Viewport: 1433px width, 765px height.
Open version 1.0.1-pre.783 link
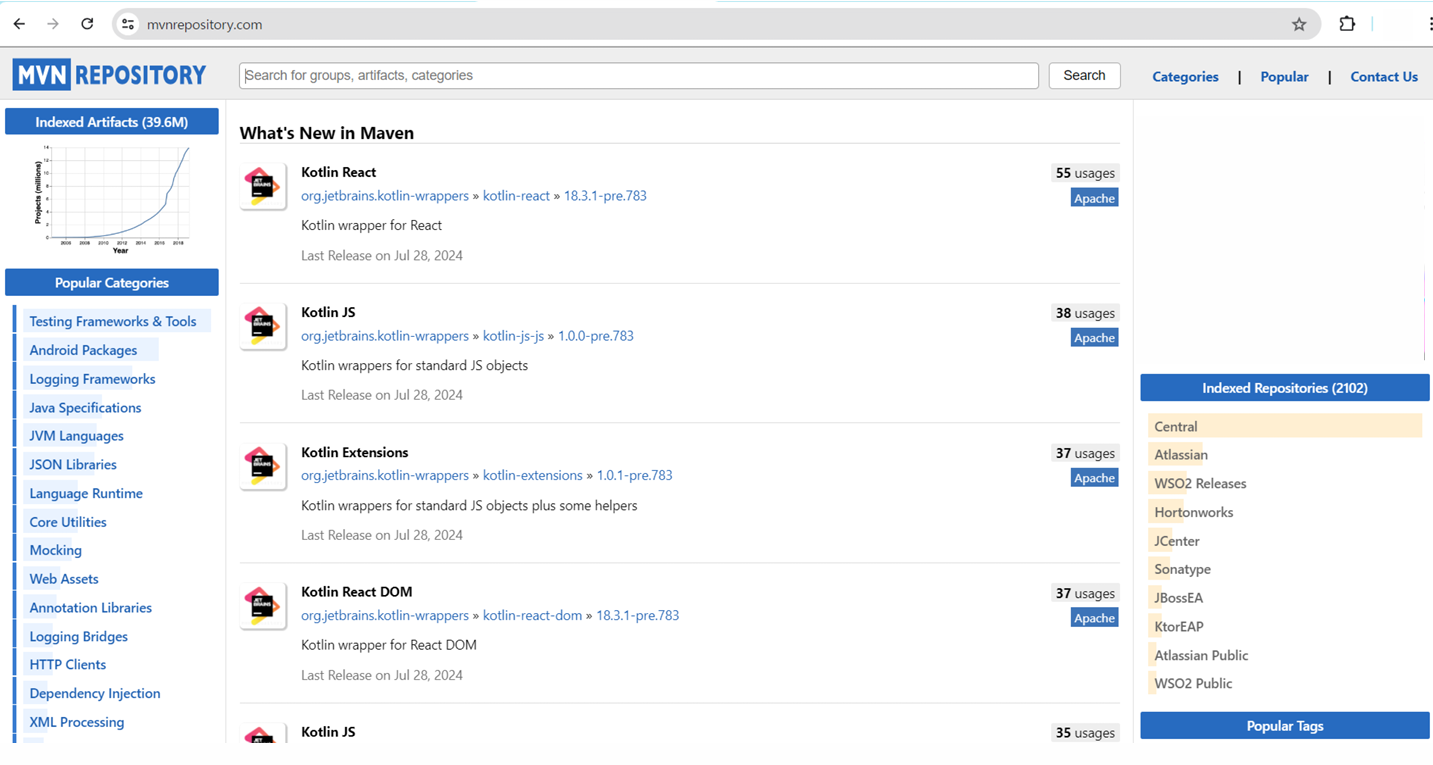tap(634, 475)
